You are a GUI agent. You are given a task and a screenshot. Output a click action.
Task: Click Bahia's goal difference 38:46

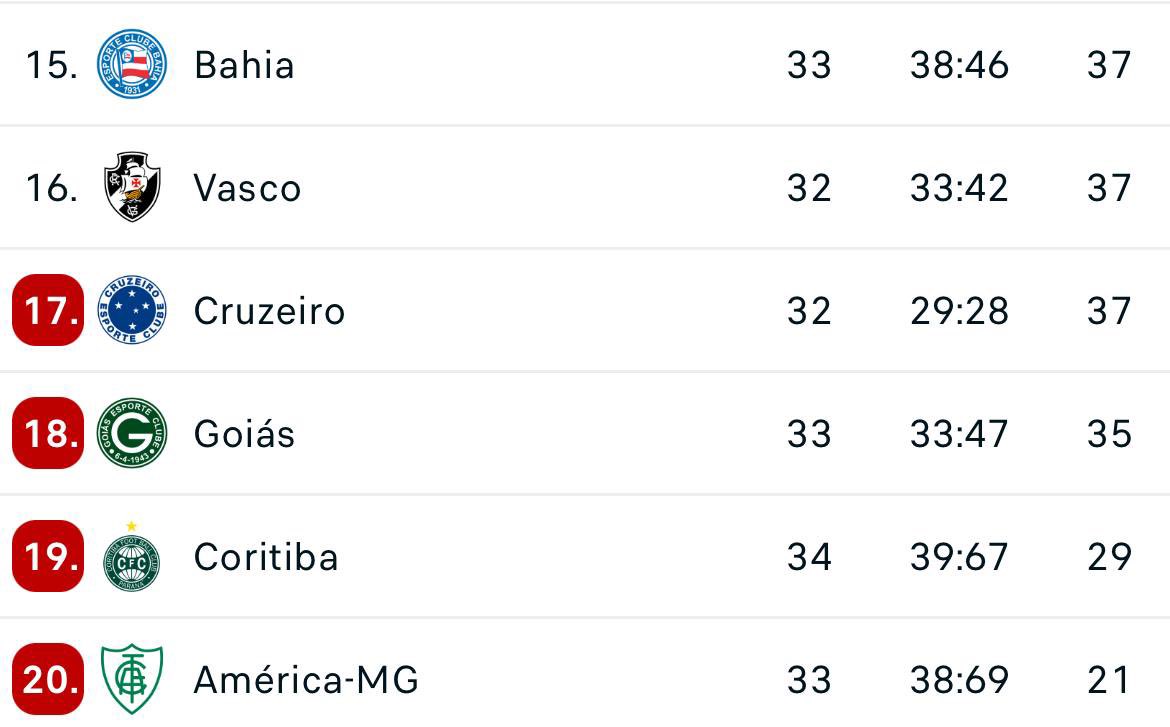pos(959,65)
